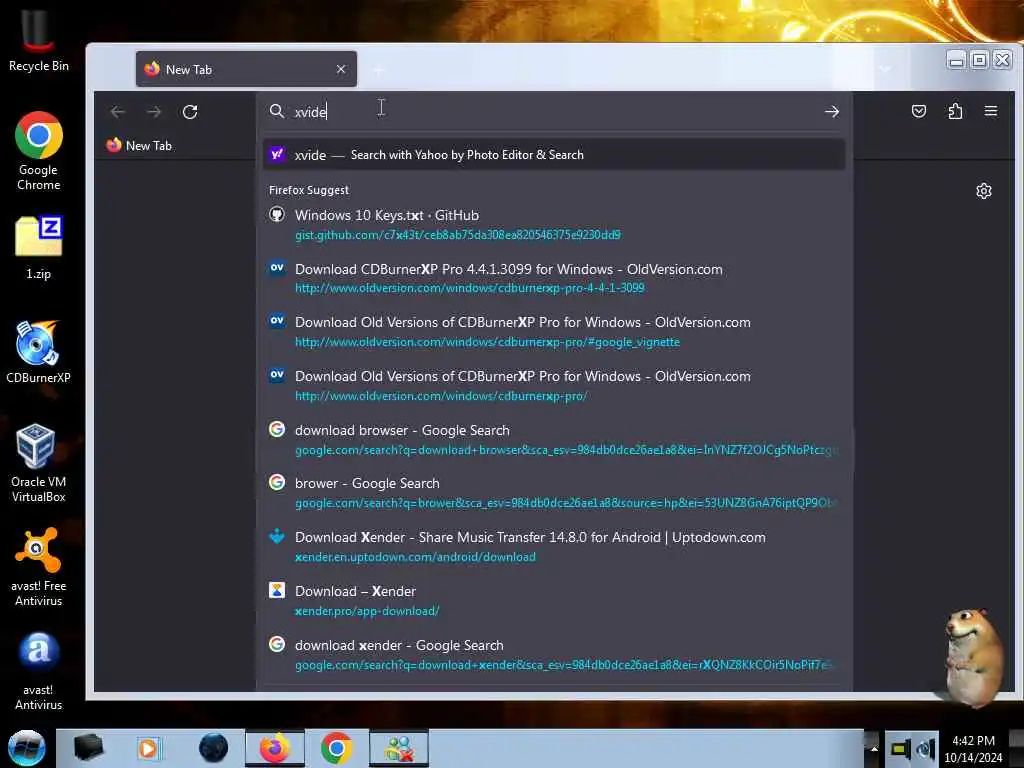Screen dimensions: 1024x768
Task: Launch CDBurnerXP from desktop
Action: coord(39,351)
